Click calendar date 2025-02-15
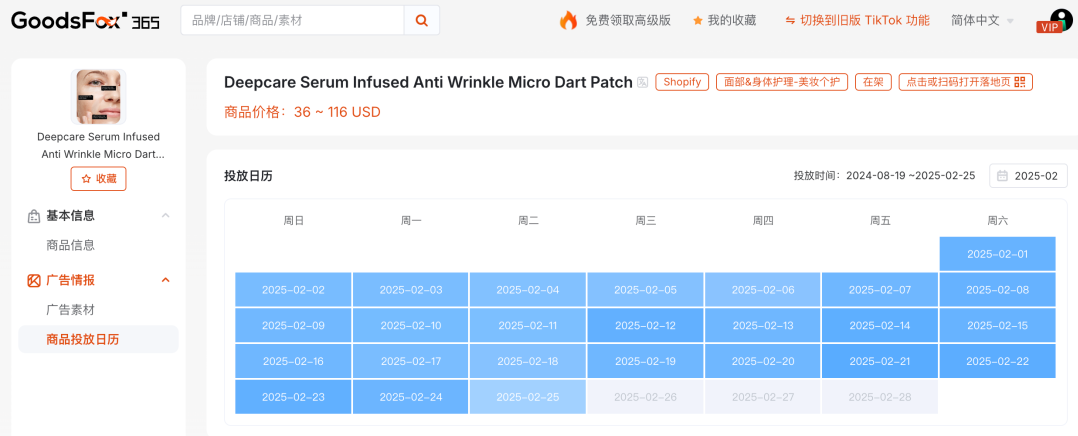 (x=997, y=325)
